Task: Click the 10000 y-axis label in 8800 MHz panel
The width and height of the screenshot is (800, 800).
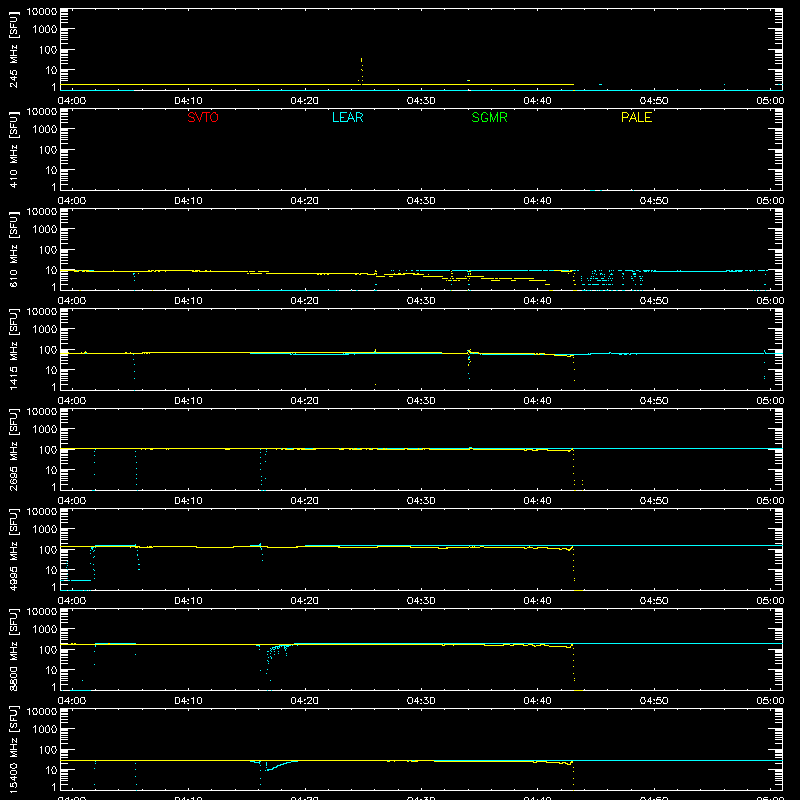Action: pos(42,612)
